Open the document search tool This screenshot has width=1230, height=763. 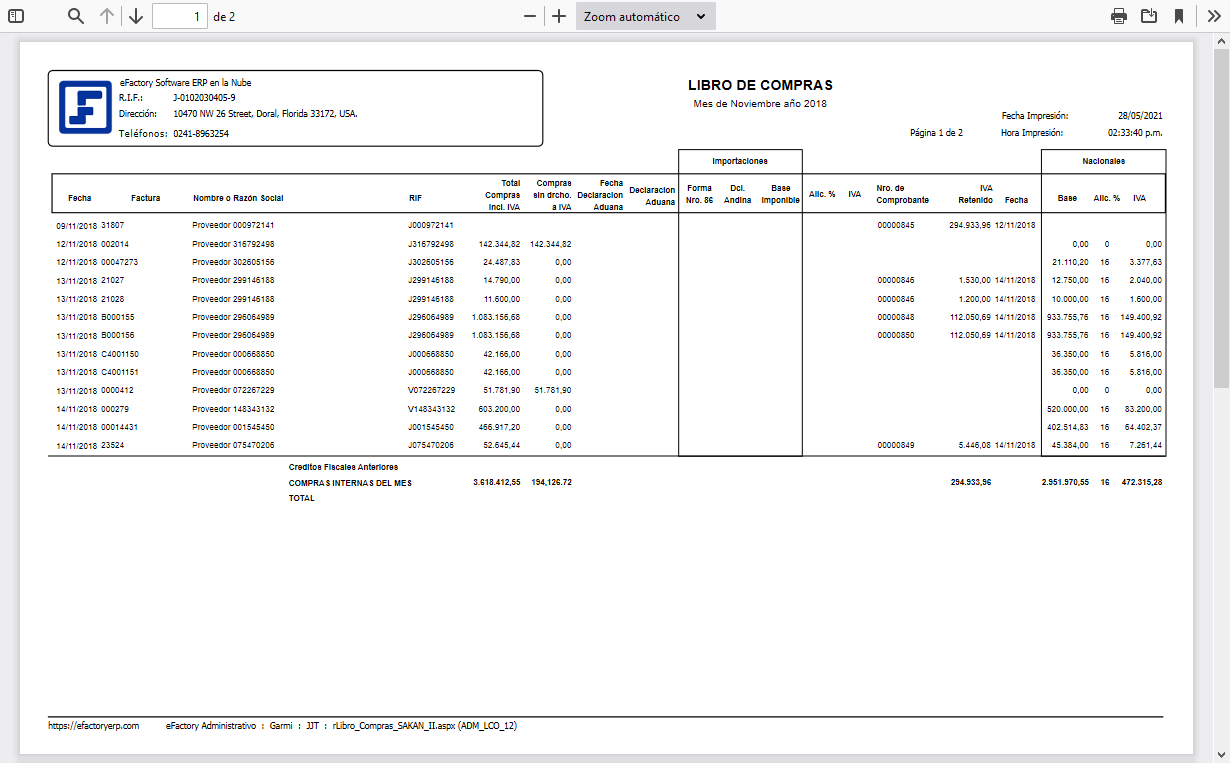click(74, 16)
